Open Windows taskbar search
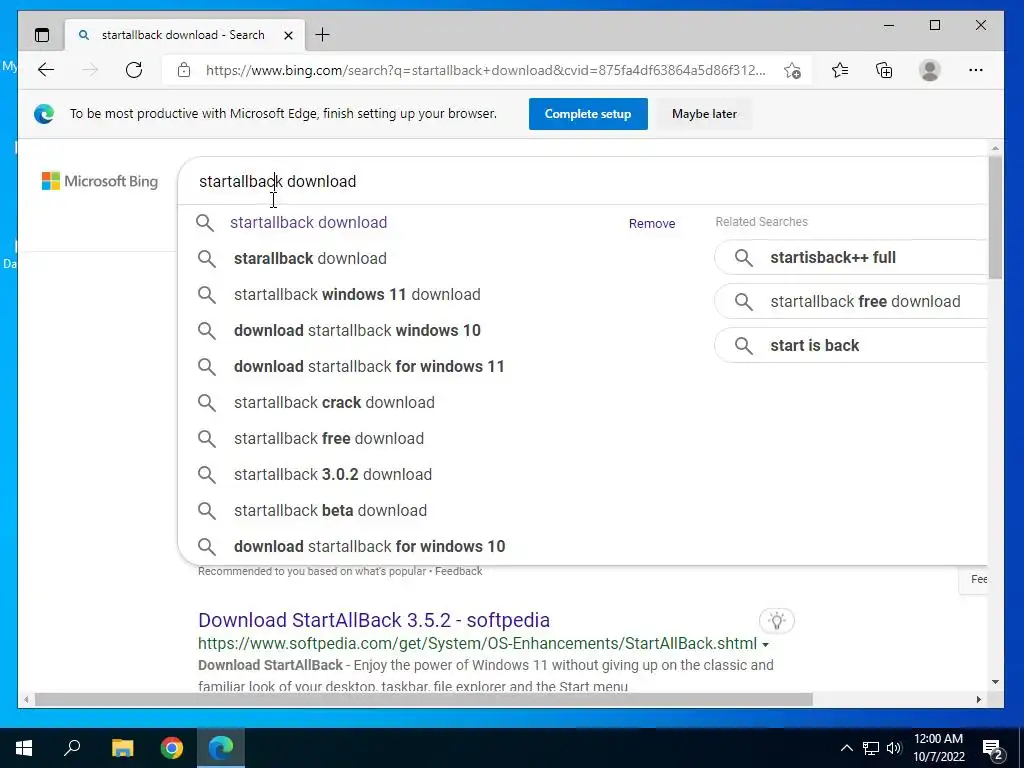Image resolution: width=1024 pixels, height=768 pixels. (x=72, y=748)
